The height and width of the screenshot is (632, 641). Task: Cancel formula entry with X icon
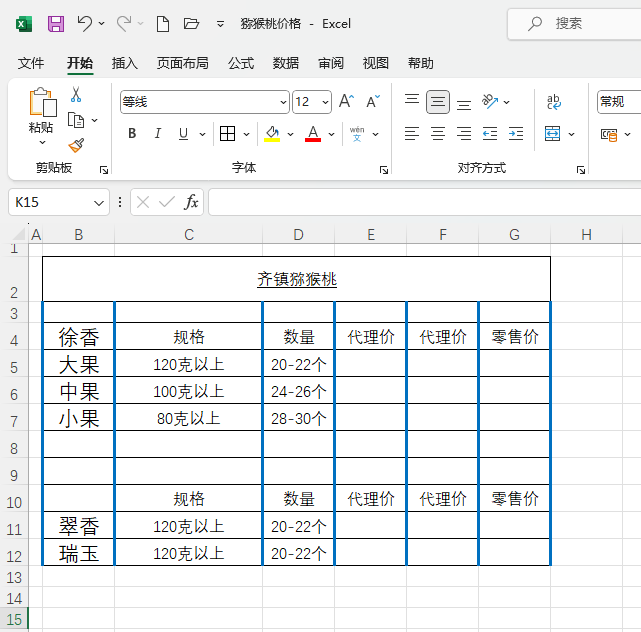tap(143, 202)
